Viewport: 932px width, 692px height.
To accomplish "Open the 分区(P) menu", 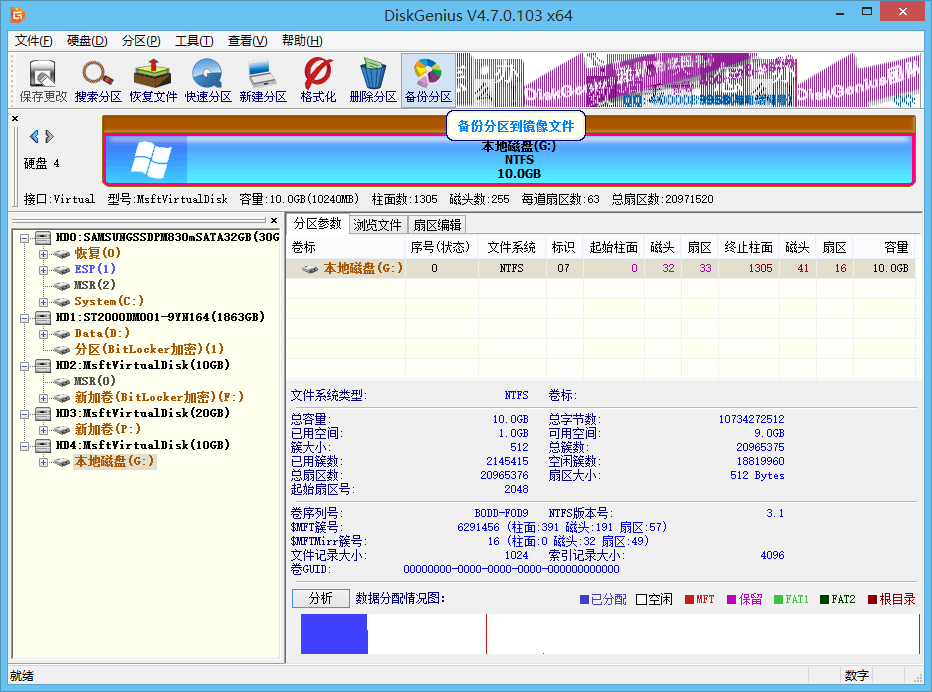I will tap(141, 40).
